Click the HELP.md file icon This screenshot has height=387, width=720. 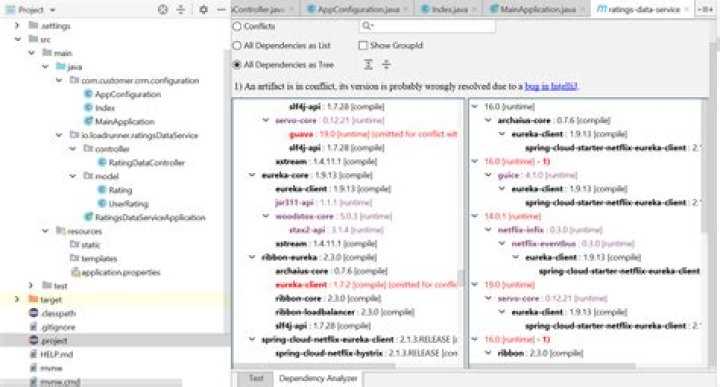(x=34, y=354)
